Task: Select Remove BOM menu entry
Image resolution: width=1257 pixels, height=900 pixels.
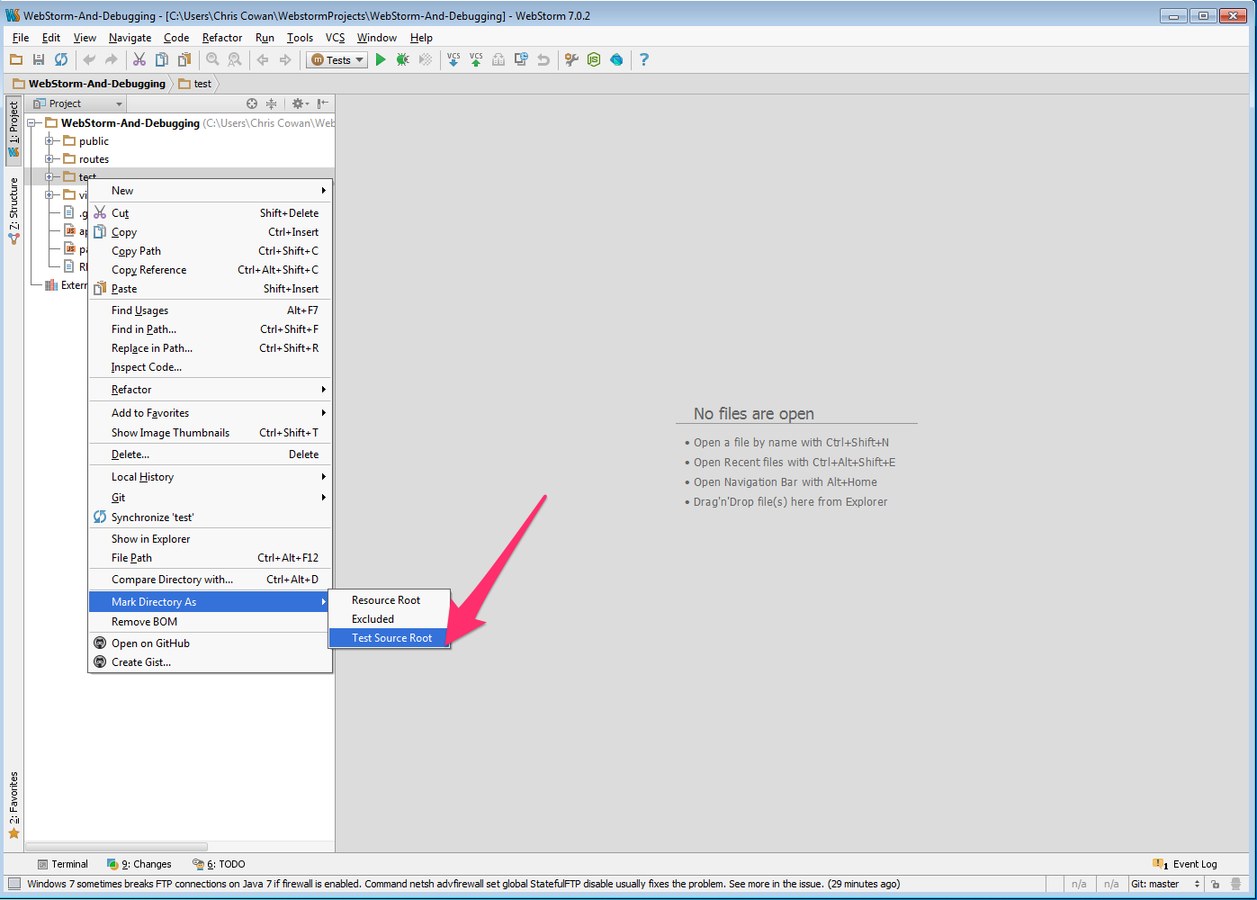Action: tap(210, 622)
